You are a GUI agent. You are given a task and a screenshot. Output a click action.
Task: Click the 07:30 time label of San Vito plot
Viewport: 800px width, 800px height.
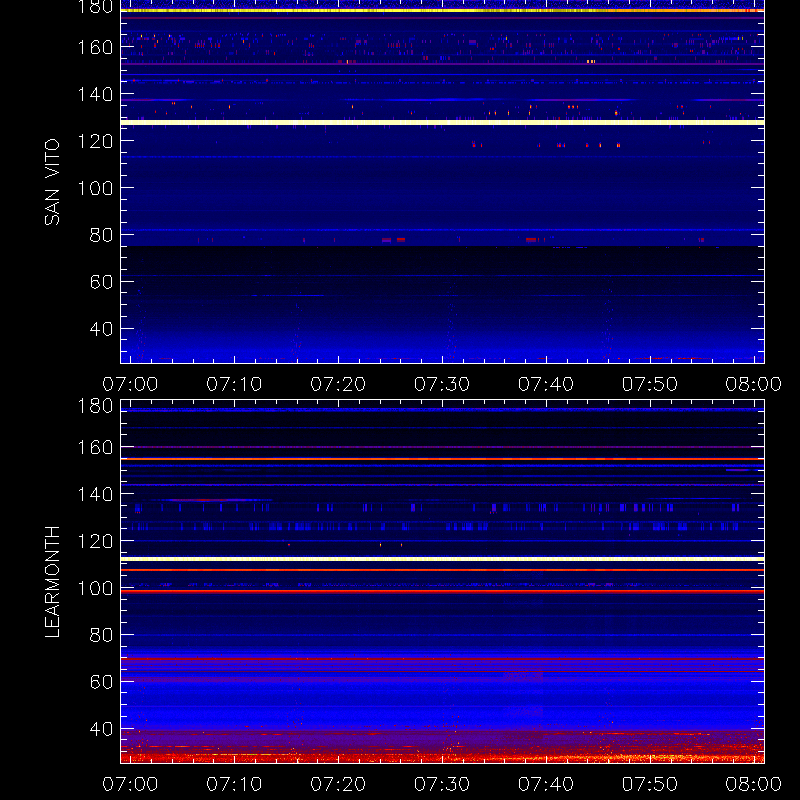point(442,384)
